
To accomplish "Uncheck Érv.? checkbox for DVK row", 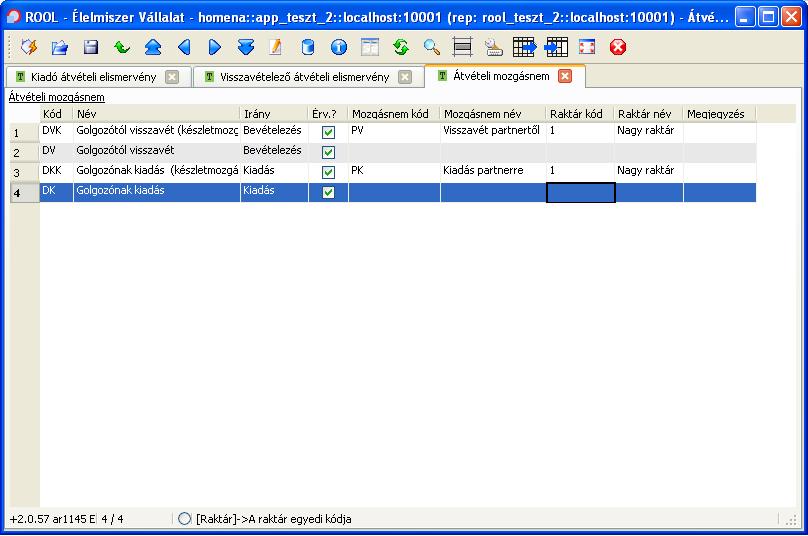I will (328, 132).
